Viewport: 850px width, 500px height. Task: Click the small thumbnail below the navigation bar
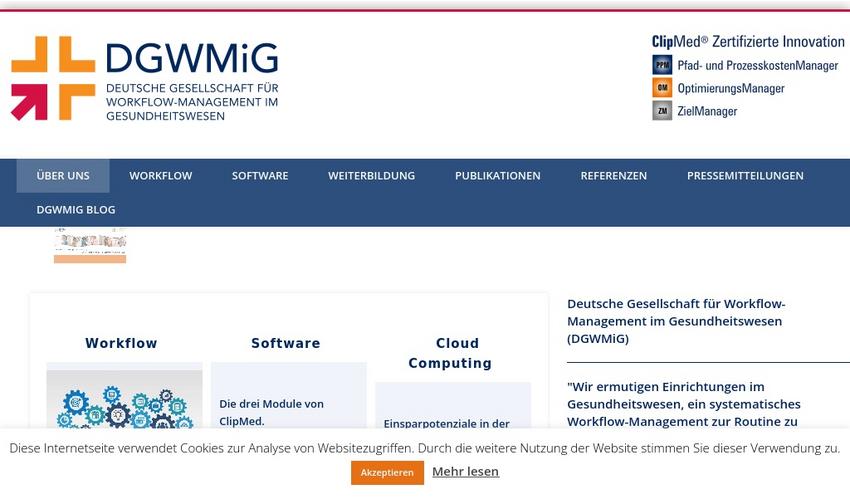pyautogui.click(x=90, y=245)
